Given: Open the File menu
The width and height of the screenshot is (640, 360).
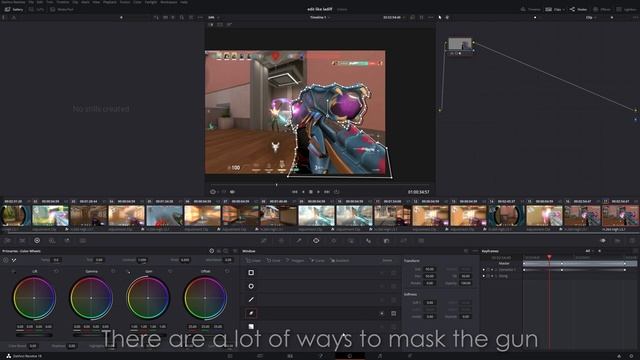Looking at the screenshot, I should click(31, 2).
